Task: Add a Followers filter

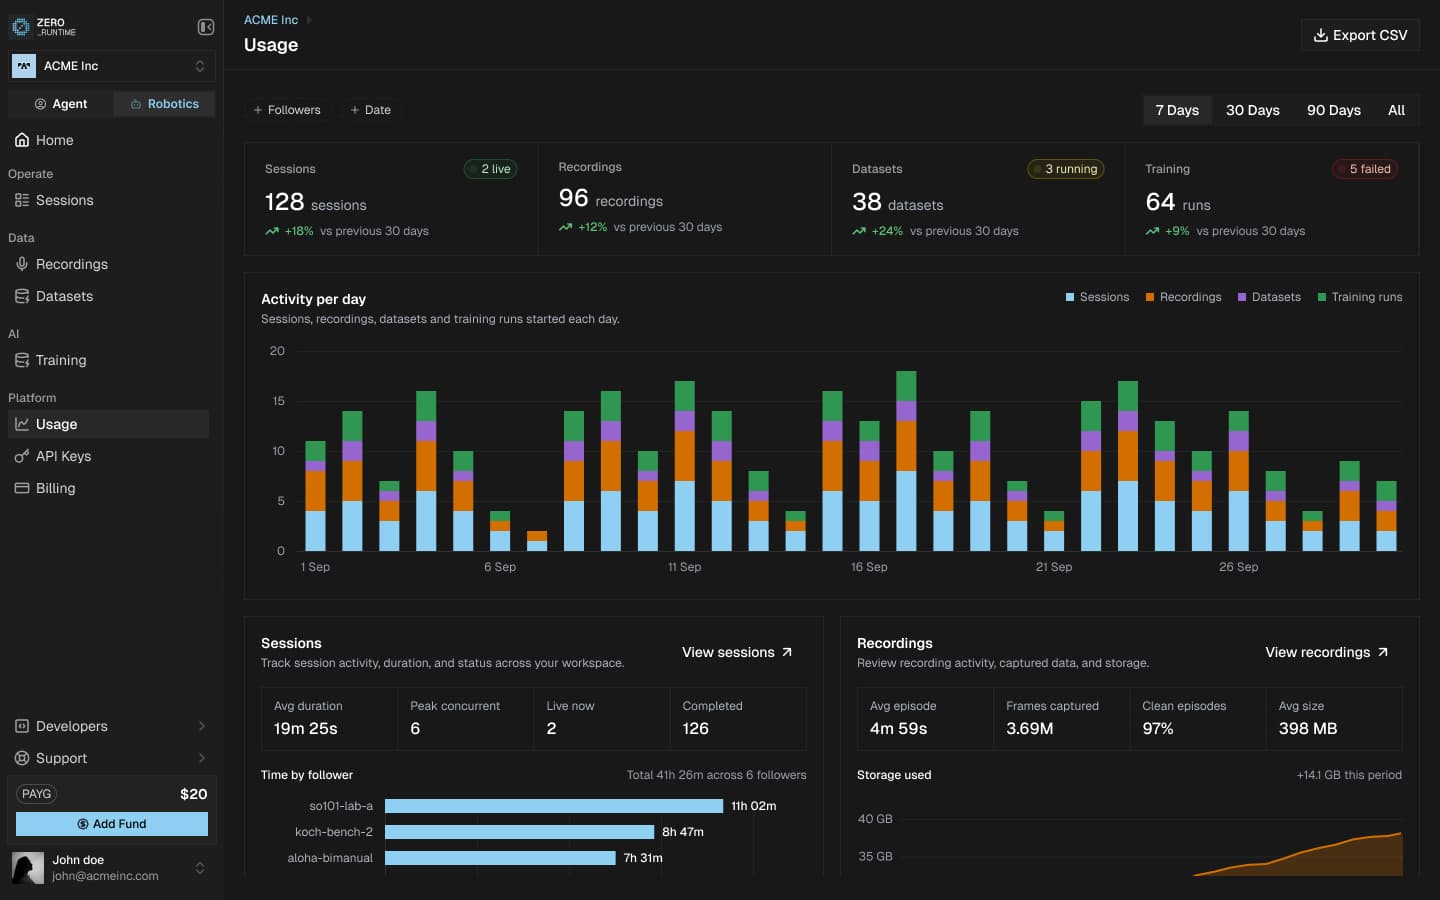Action: click(x=287, y=110)
